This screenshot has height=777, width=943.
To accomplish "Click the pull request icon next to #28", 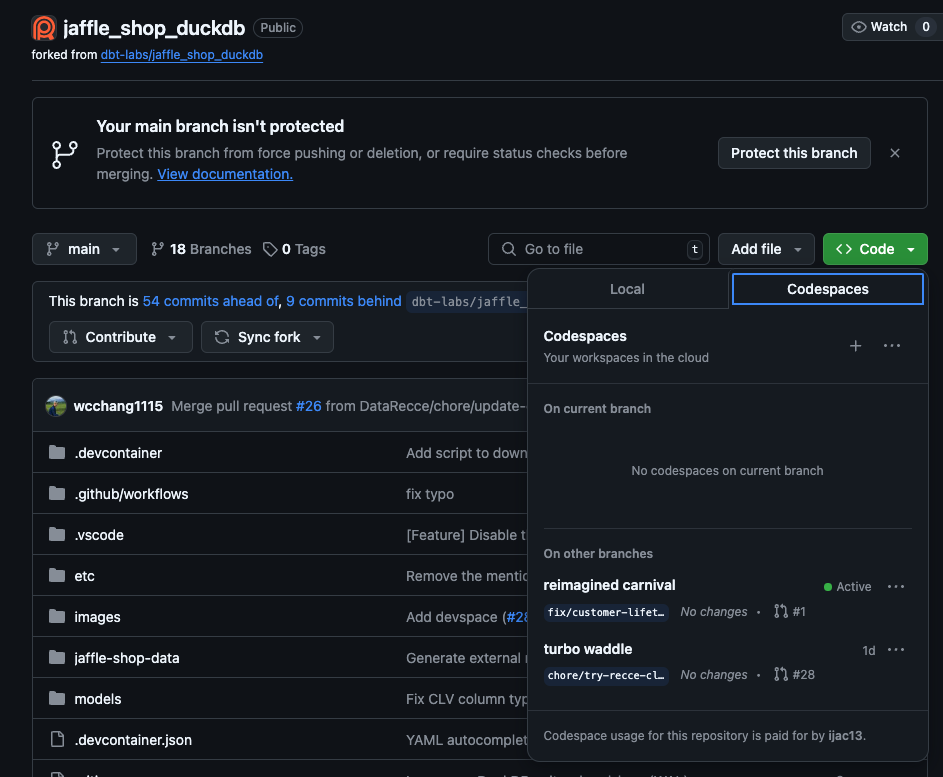I will click(x=781, y=675).
